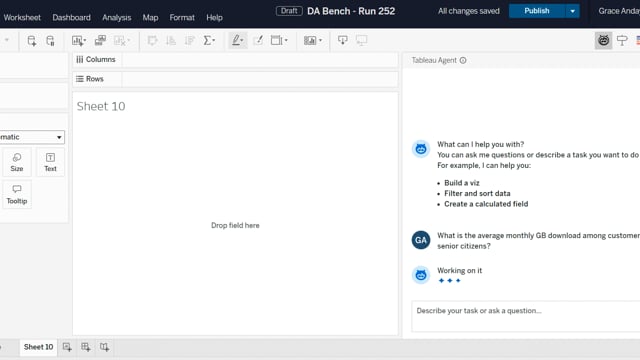Select the Sheet 10 tab

(x=38, y=347)
